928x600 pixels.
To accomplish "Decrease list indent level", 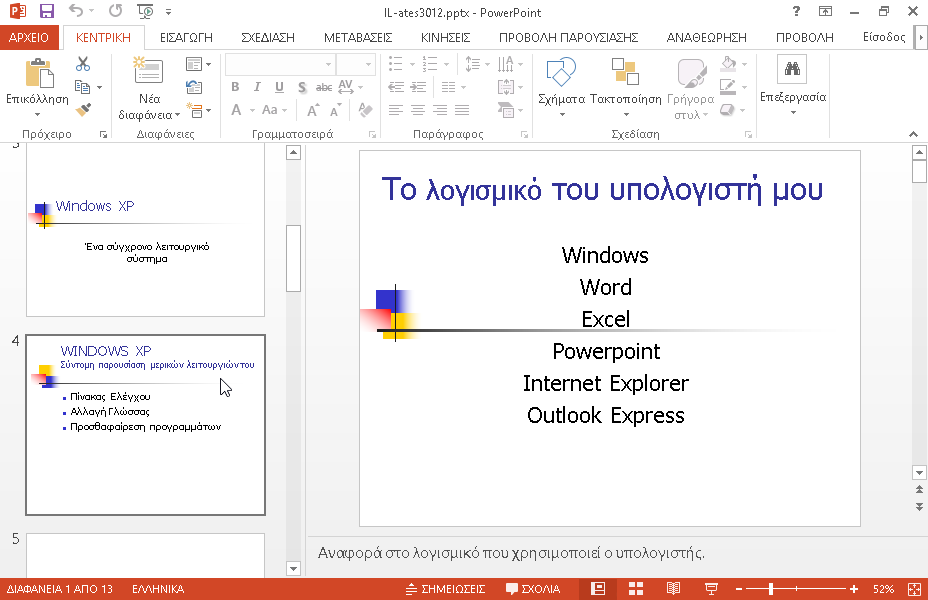I will tap(396, 87).
